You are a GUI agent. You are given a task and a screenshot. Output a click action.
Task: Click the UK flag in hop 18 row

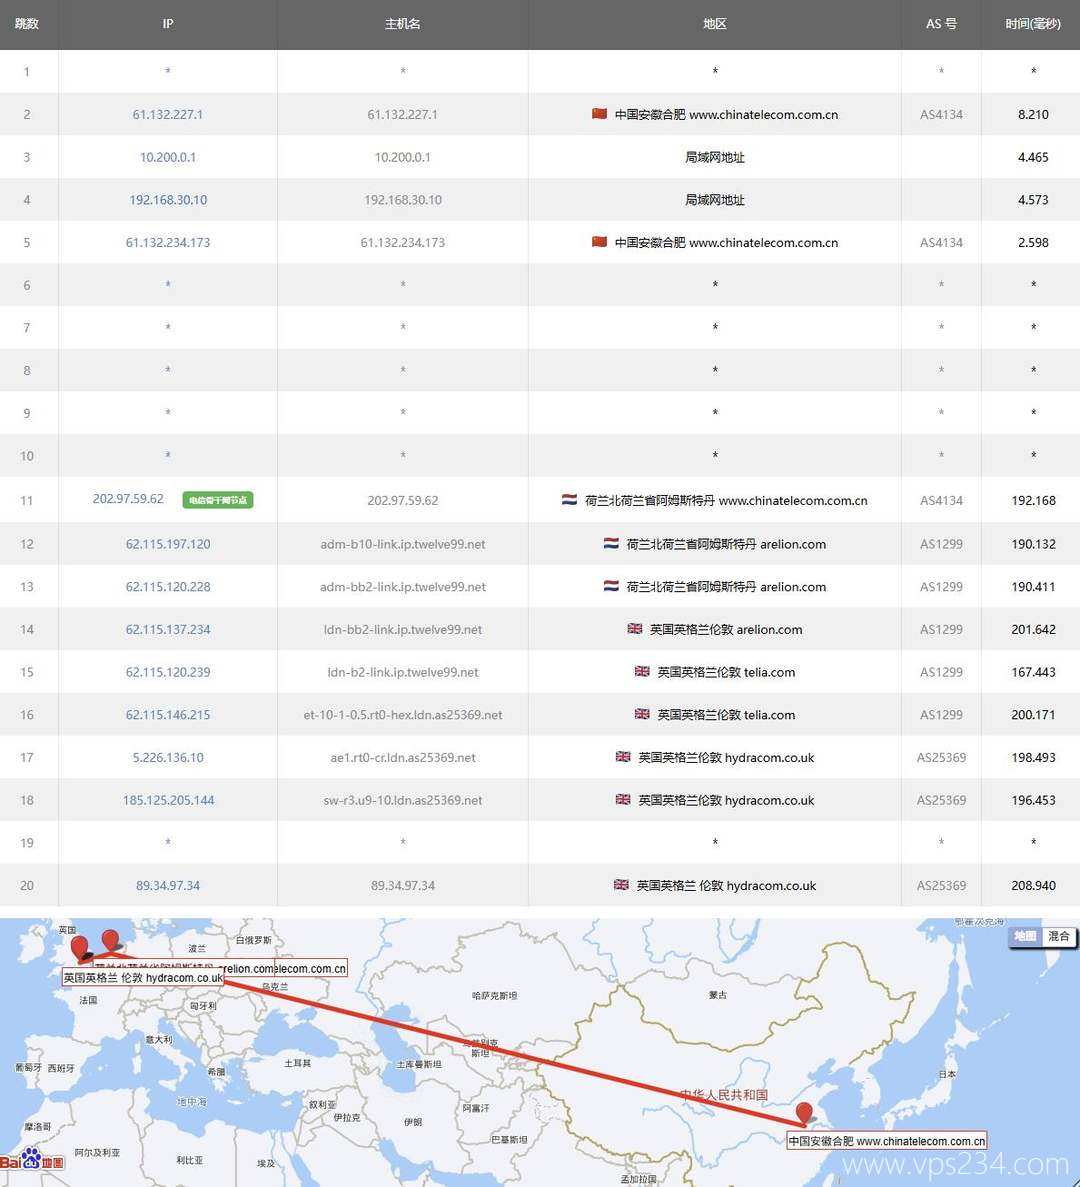click(x=623, y=799)
